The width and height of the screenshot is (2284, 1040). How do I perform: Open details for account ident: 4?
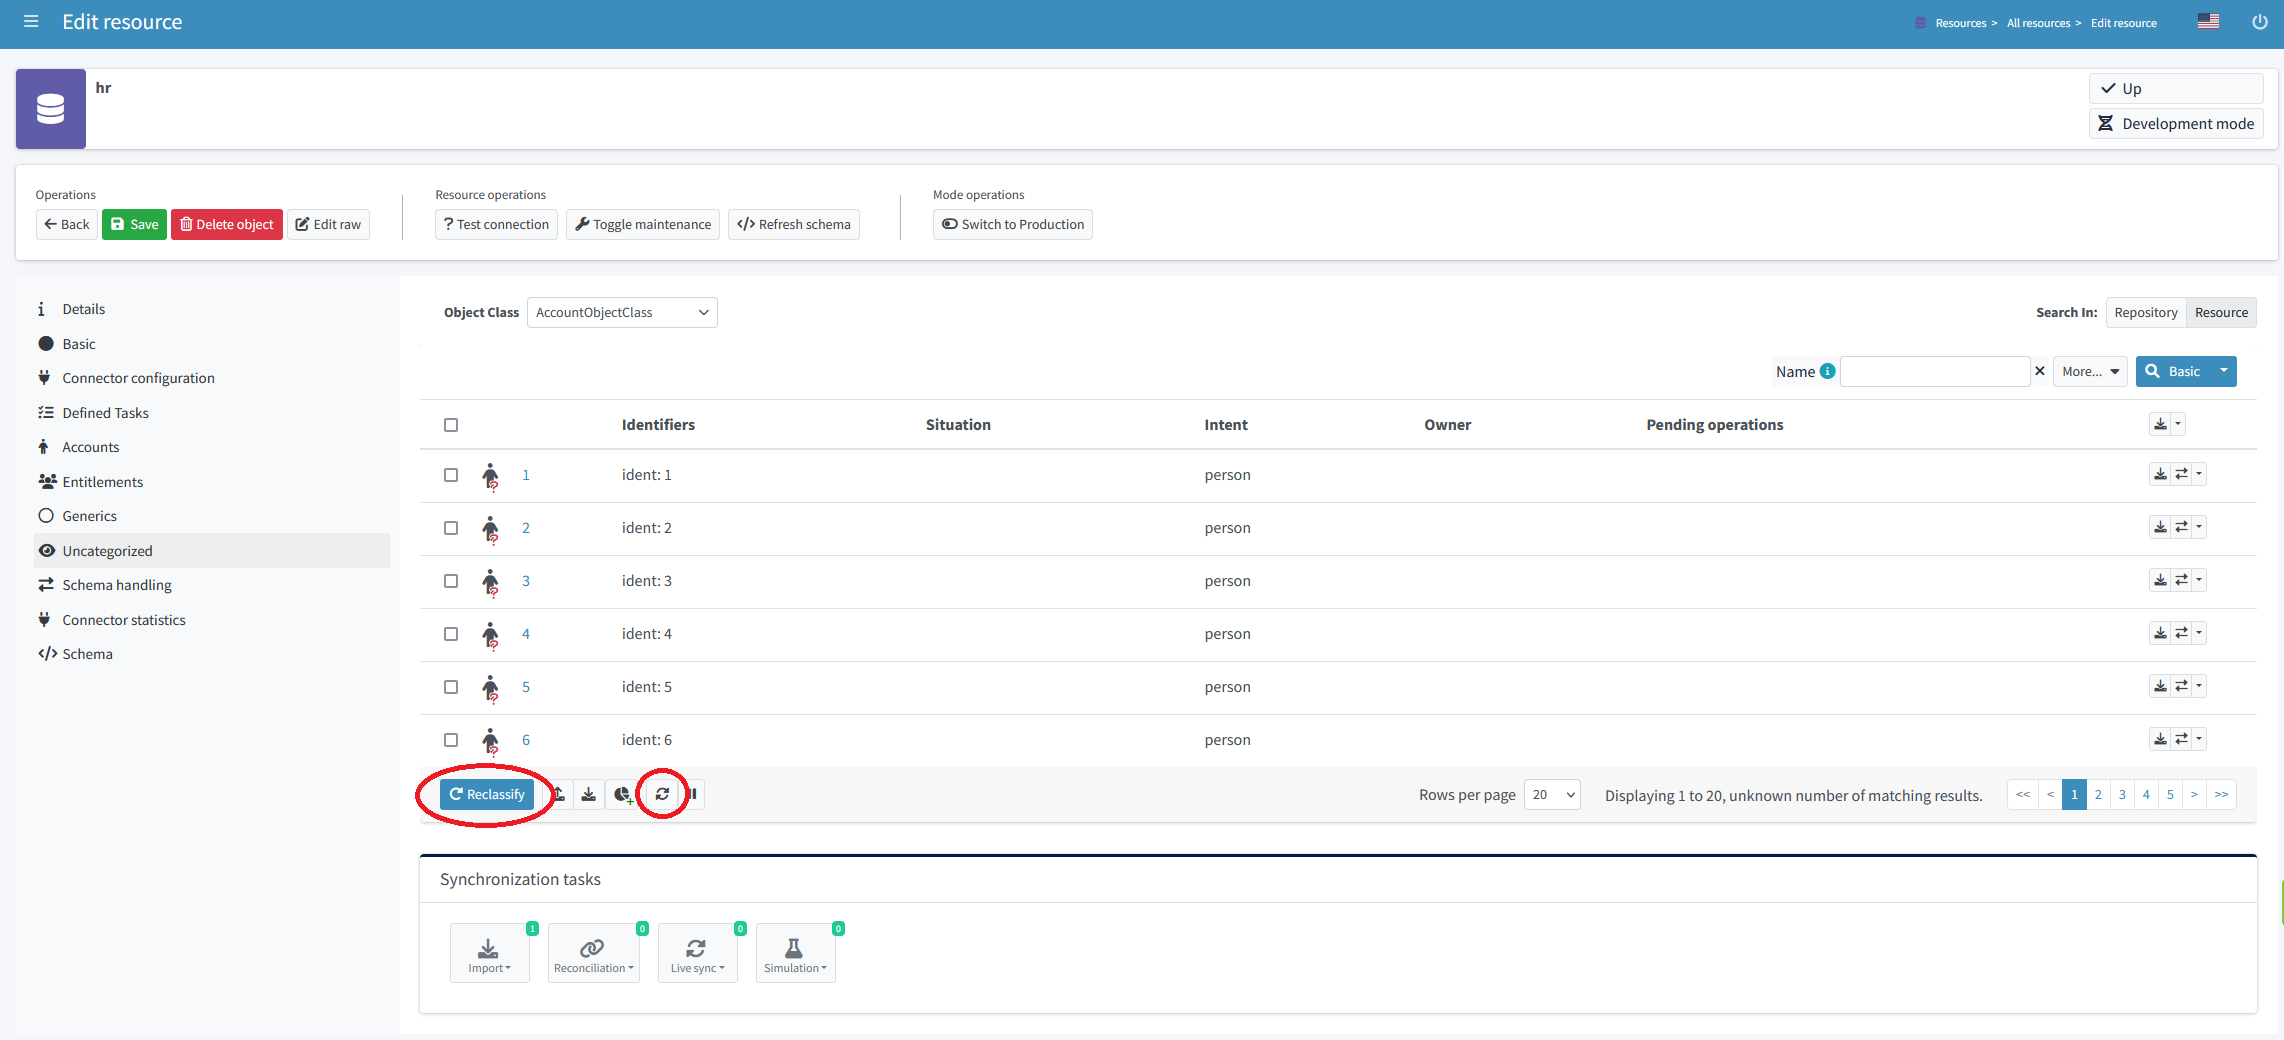tap(527, 634)
